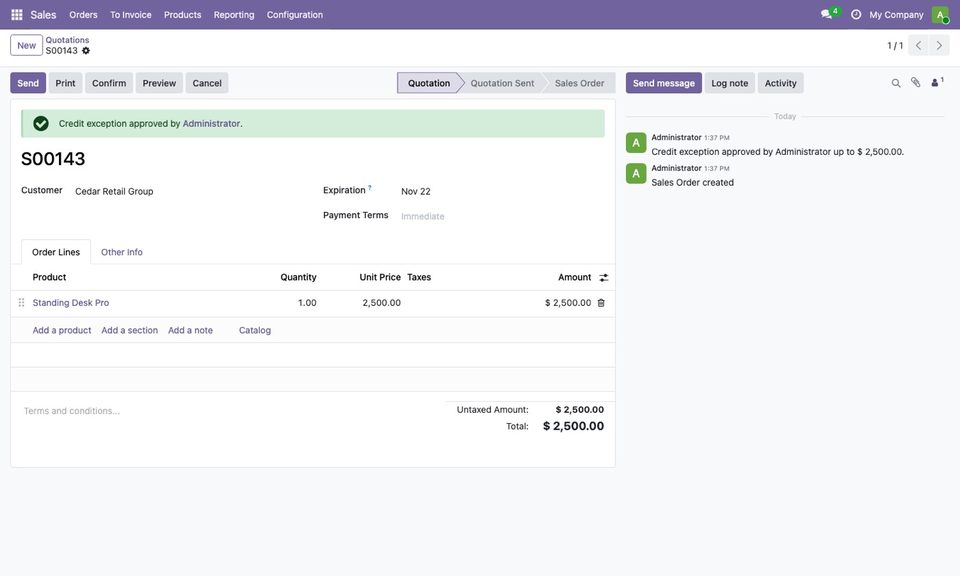Viewport: 960px width, 576px height.
Task: Open the gear actions menu beside S00143
Action: tap(86, 51)
